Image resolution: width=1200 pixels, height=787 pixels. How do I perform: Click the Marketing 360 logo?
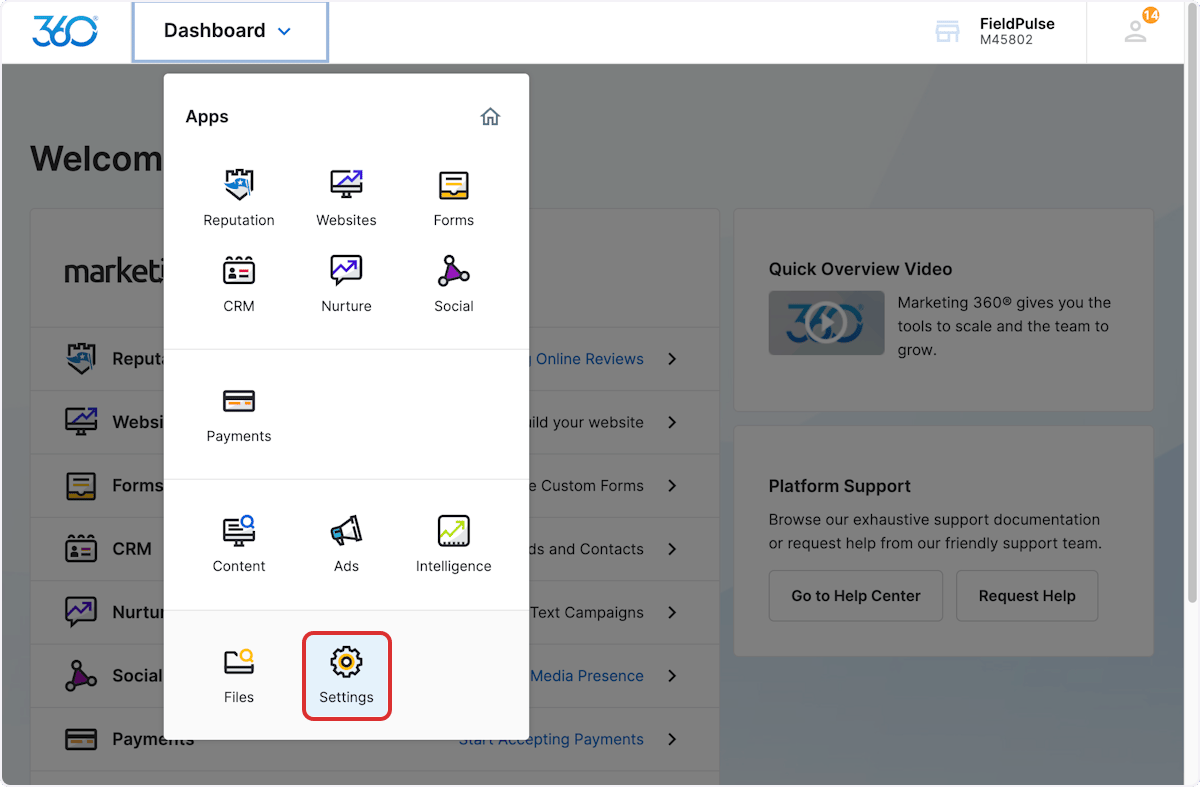point(65,31)
